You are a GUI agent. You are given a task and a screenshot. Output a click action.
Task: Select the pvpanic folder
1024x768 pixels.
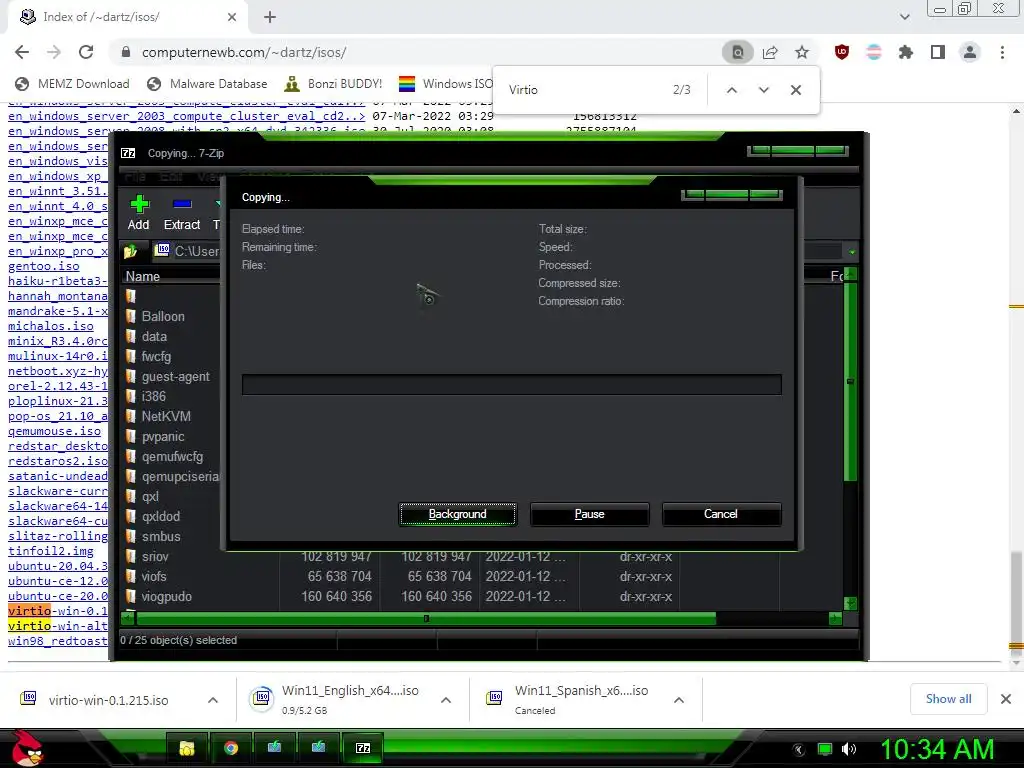click(163, 437)
